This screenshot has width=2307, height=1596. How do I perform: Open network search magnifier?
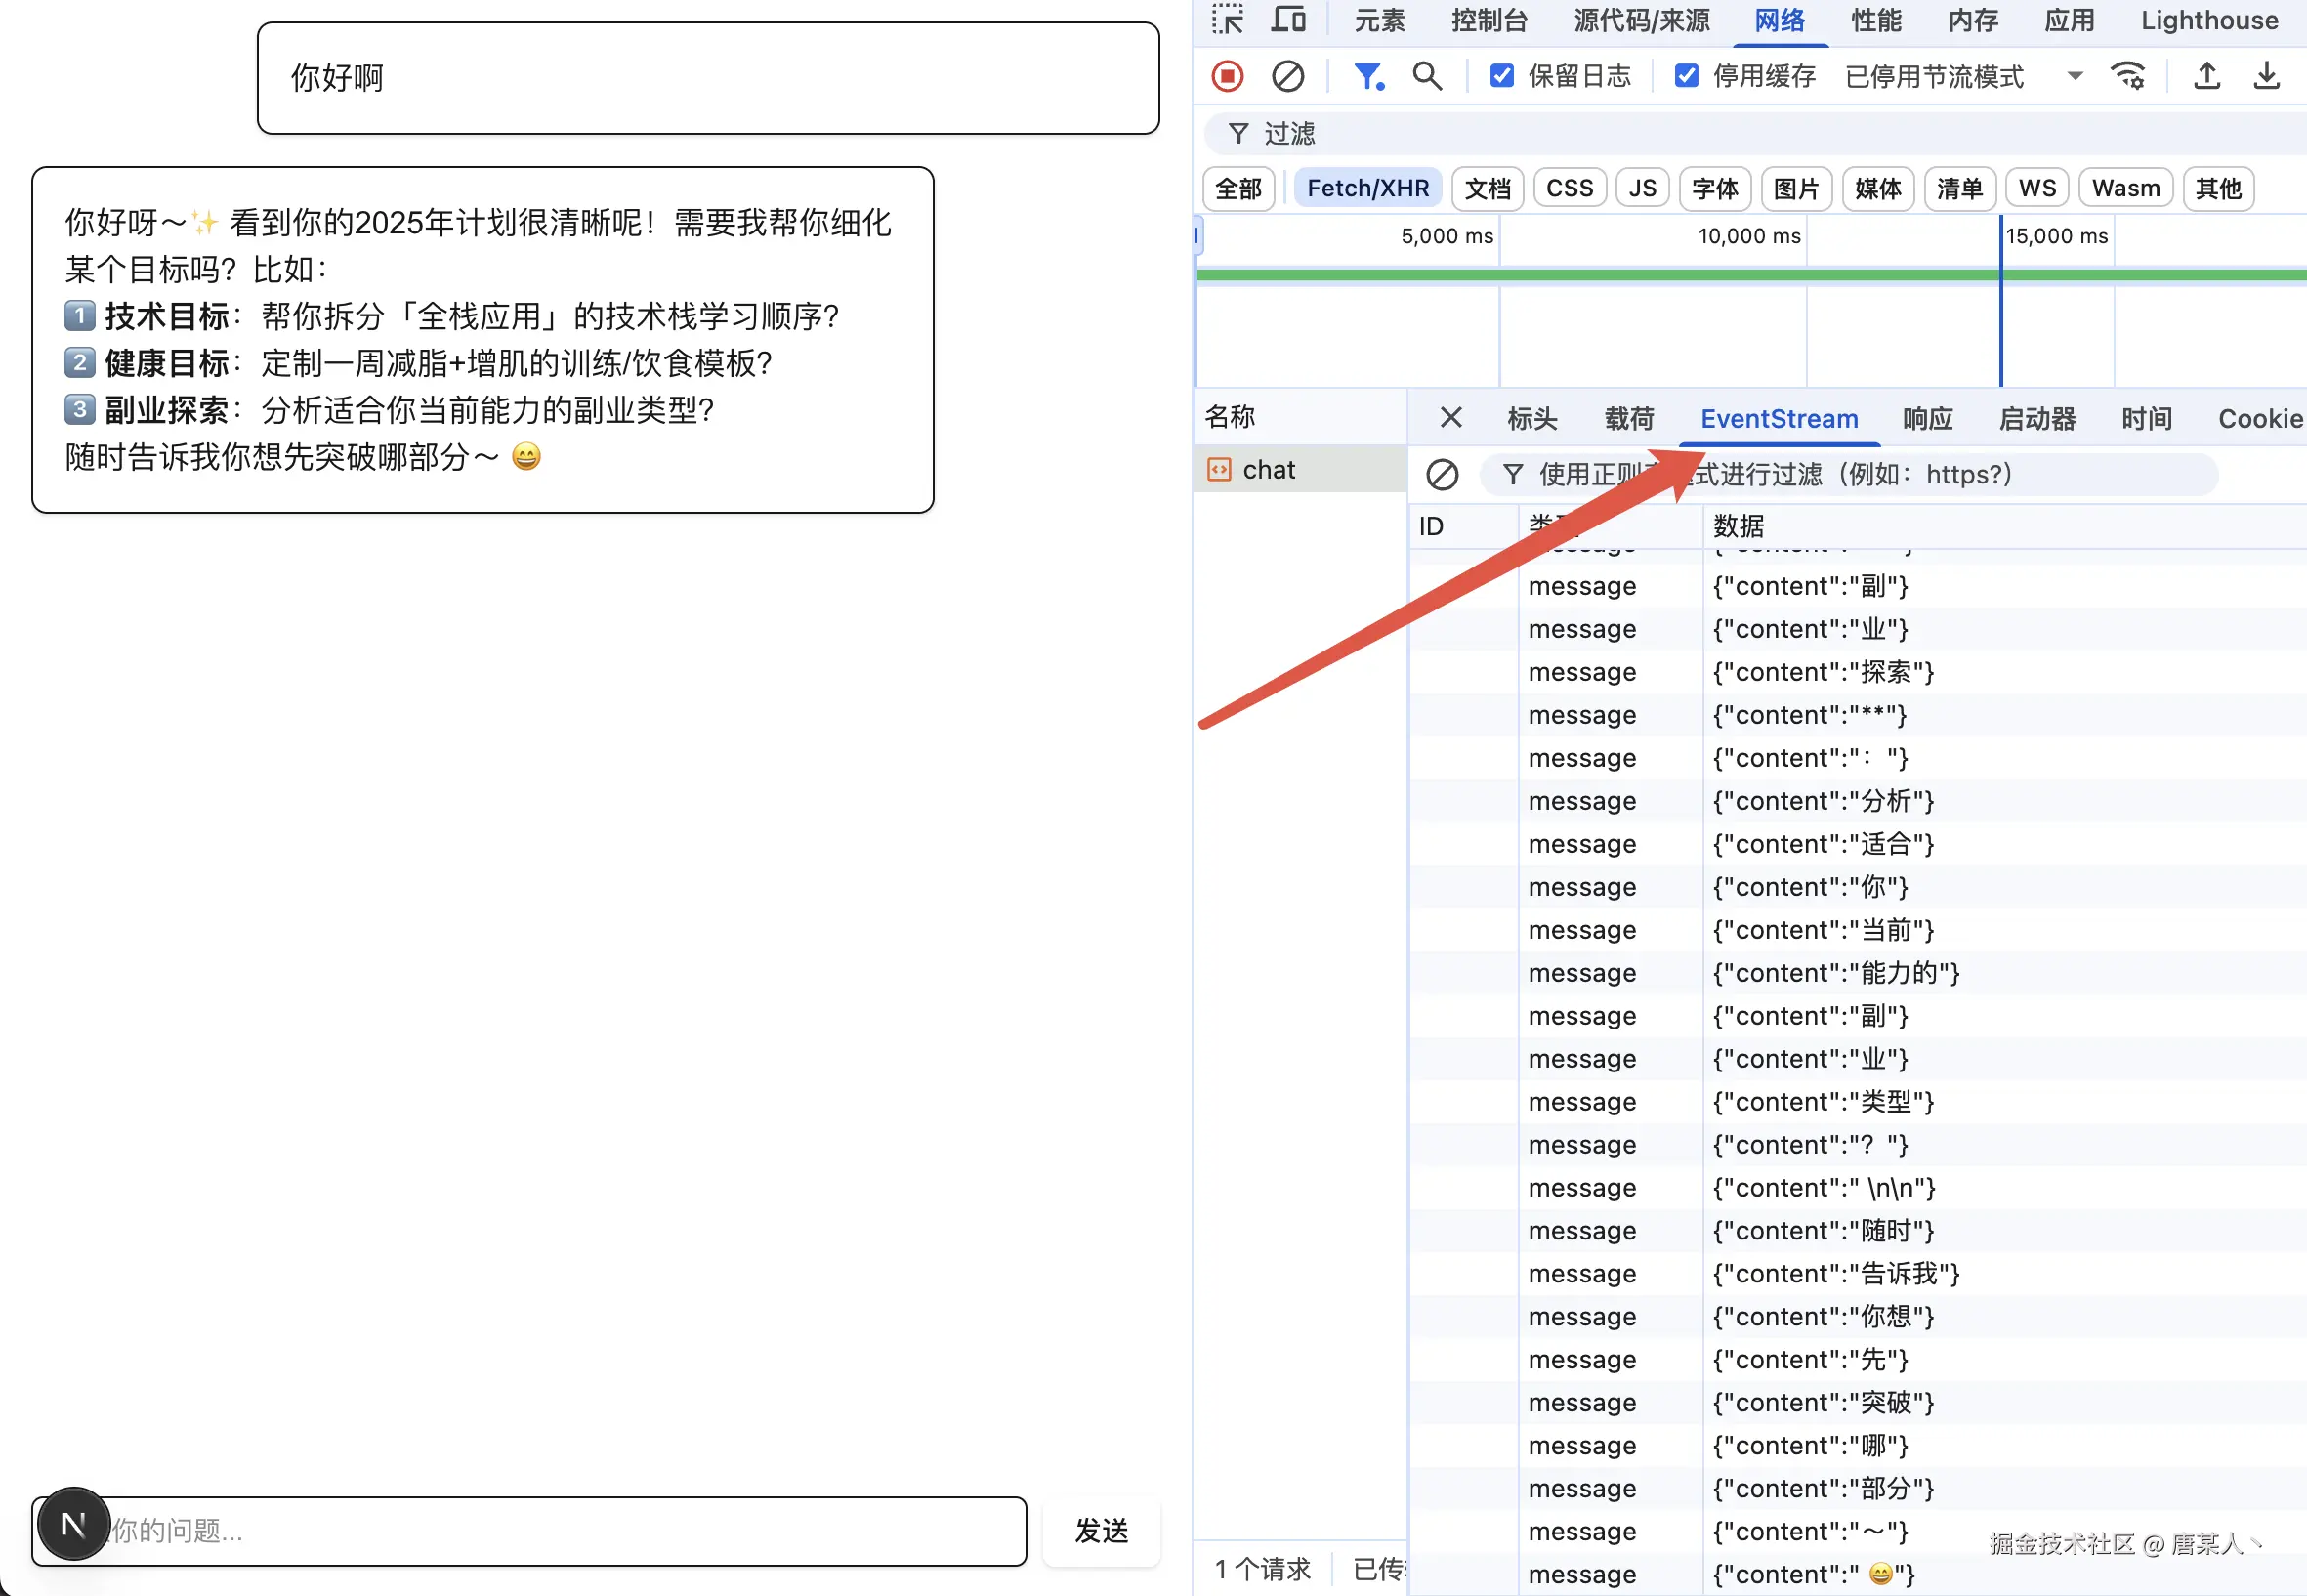click(1427, 76)
